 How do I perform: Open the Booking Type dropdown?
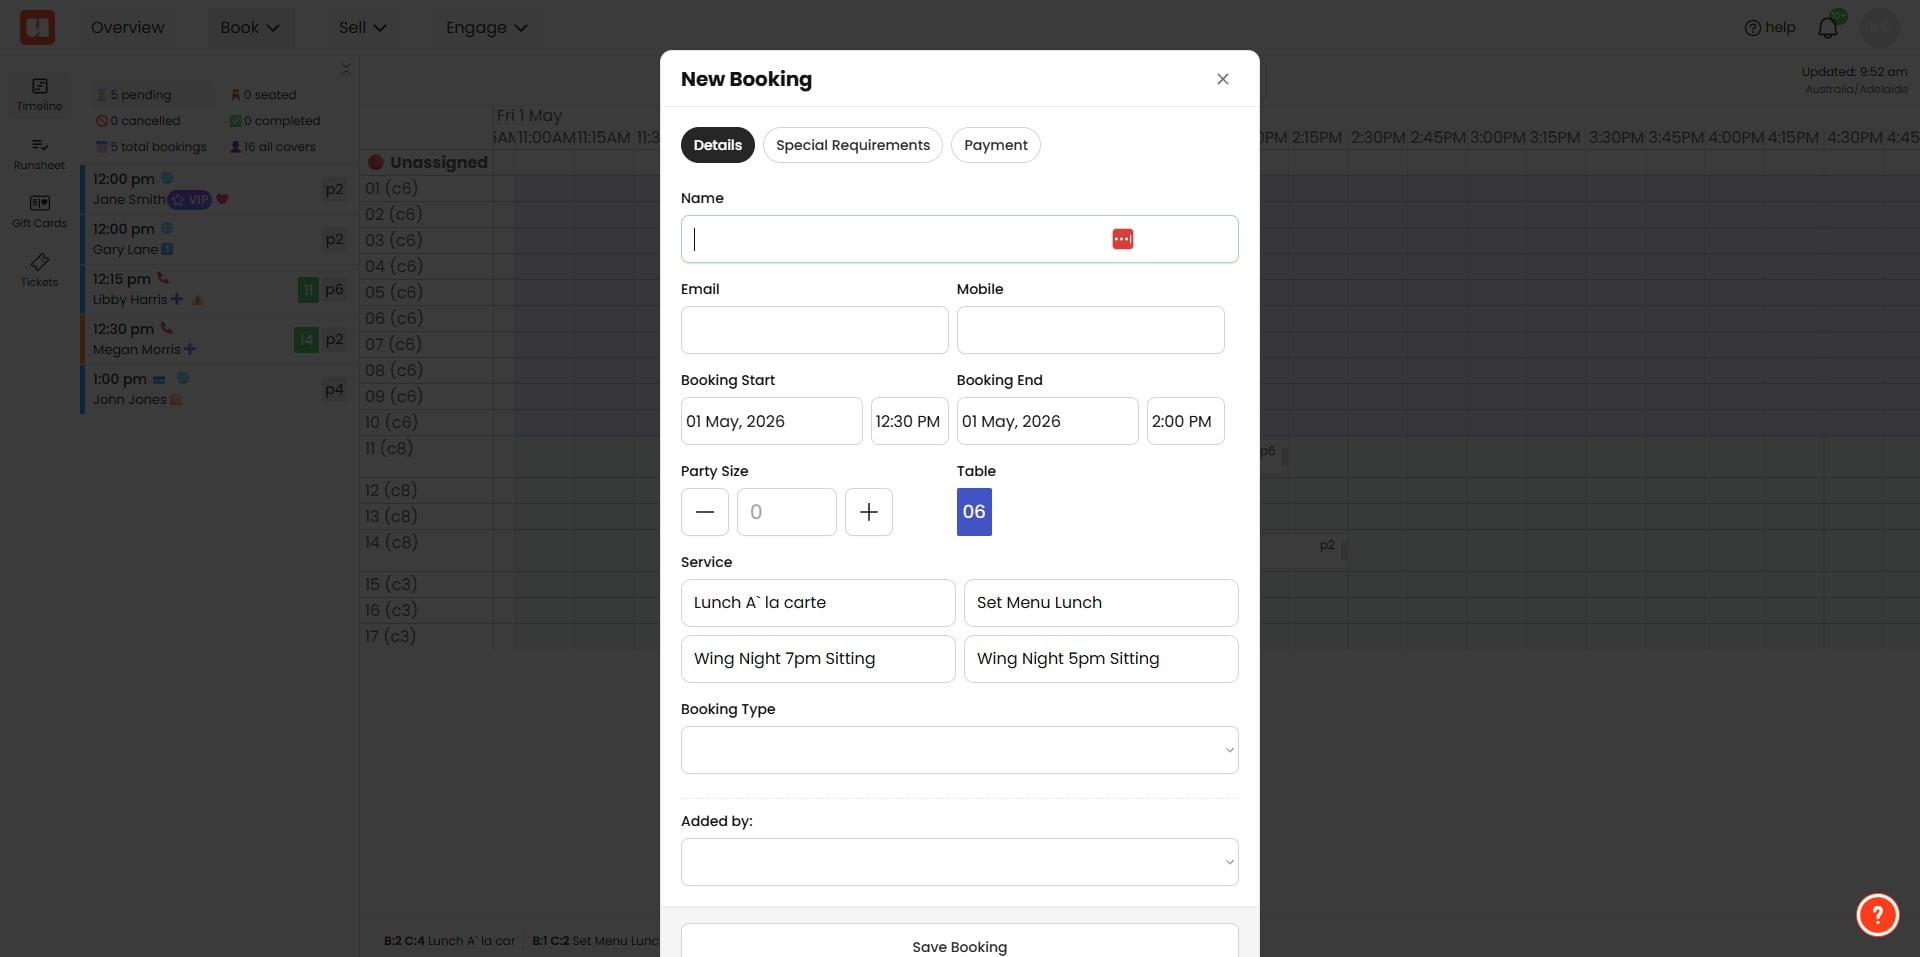(960, 750)
